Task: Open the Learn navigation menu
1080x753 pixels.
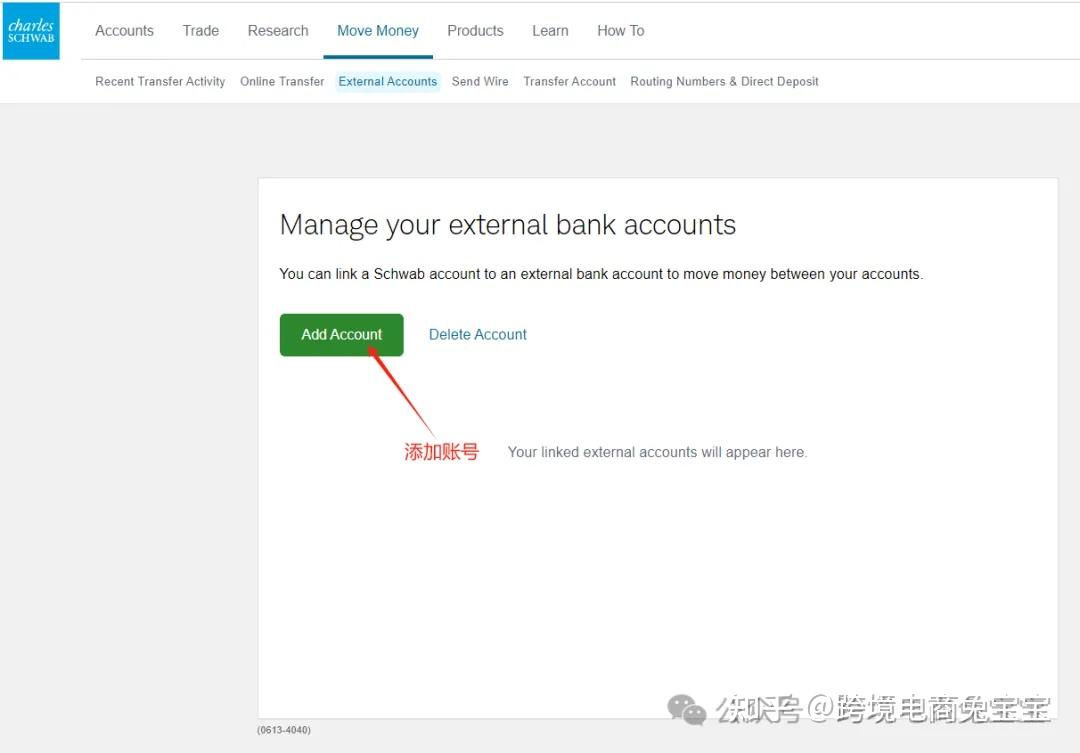Action: click(x=550, y=30)
